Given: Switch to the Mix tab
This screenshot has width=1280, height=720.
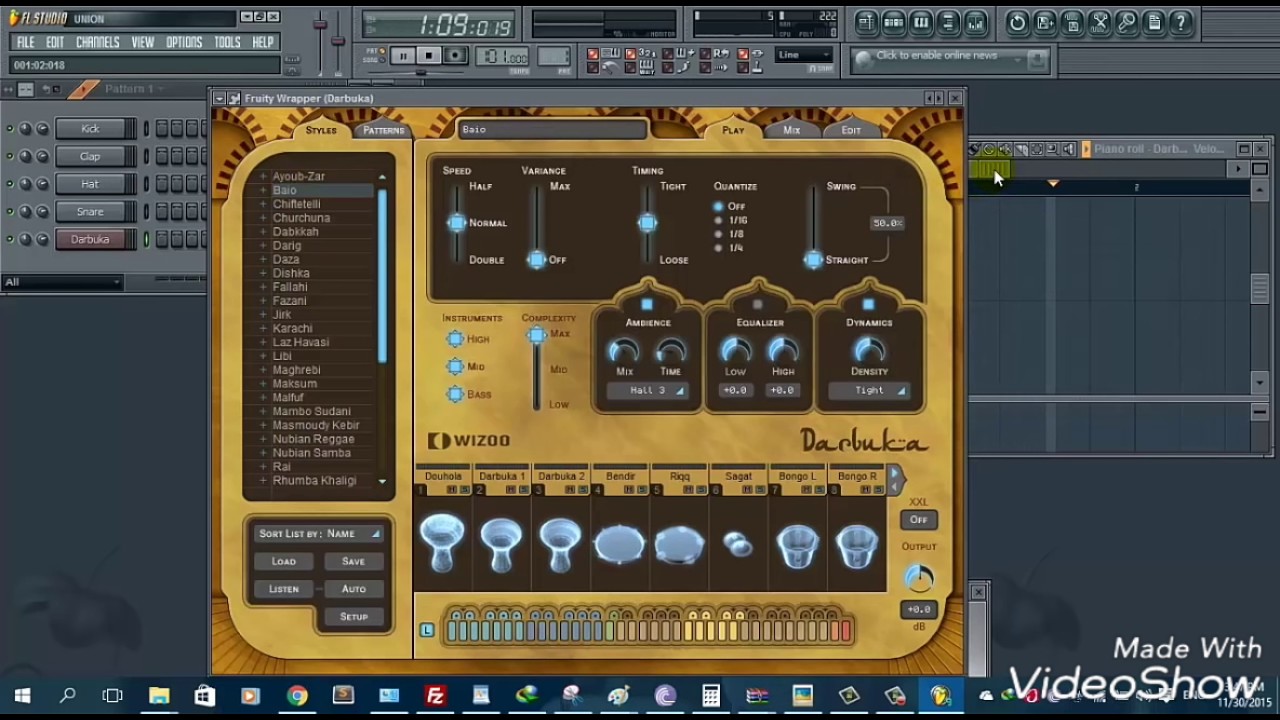Looking at the screenshot, I should click(x=791, y=130).
